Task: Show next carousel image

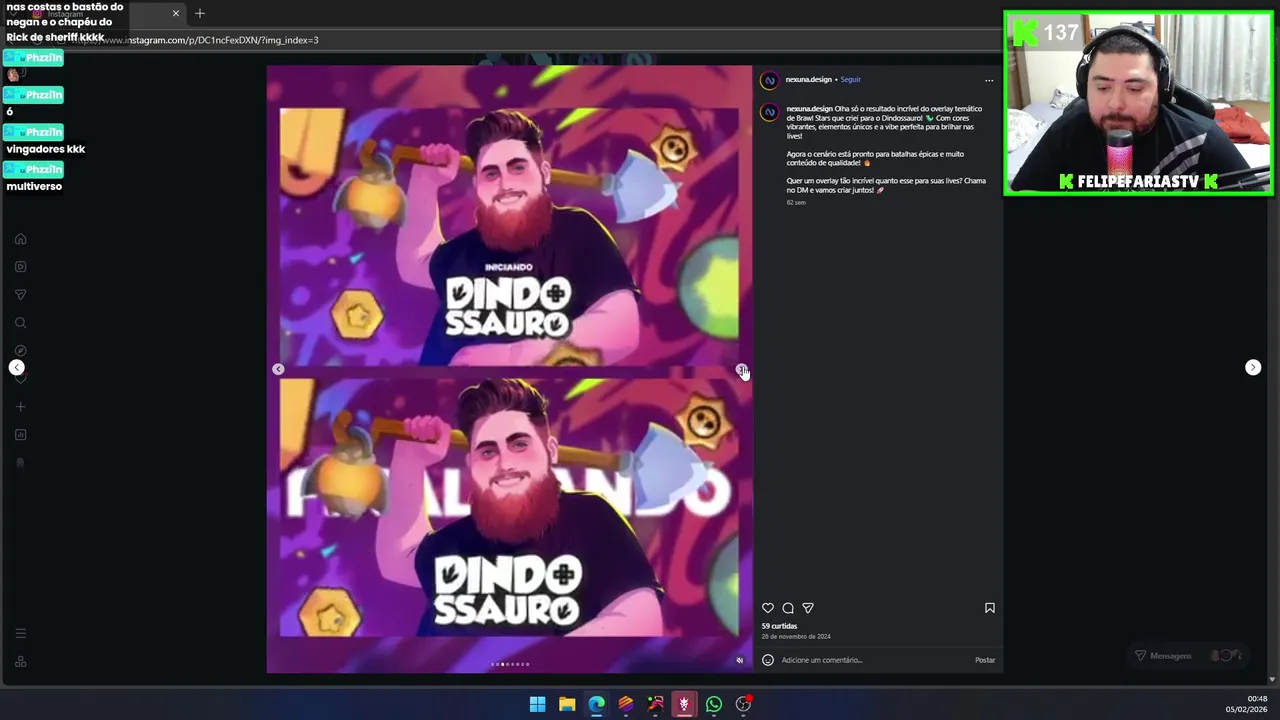Action: [741, 369]
